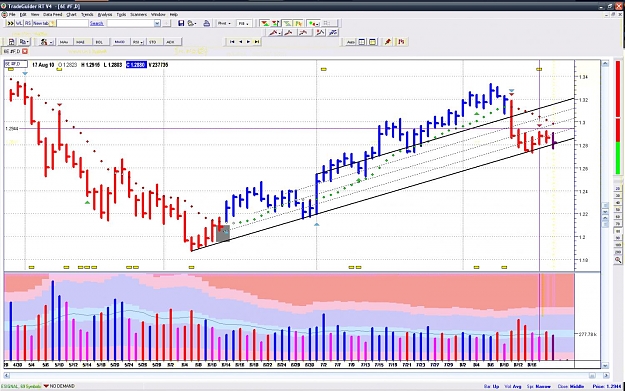Click the Search link

point(96,24)
